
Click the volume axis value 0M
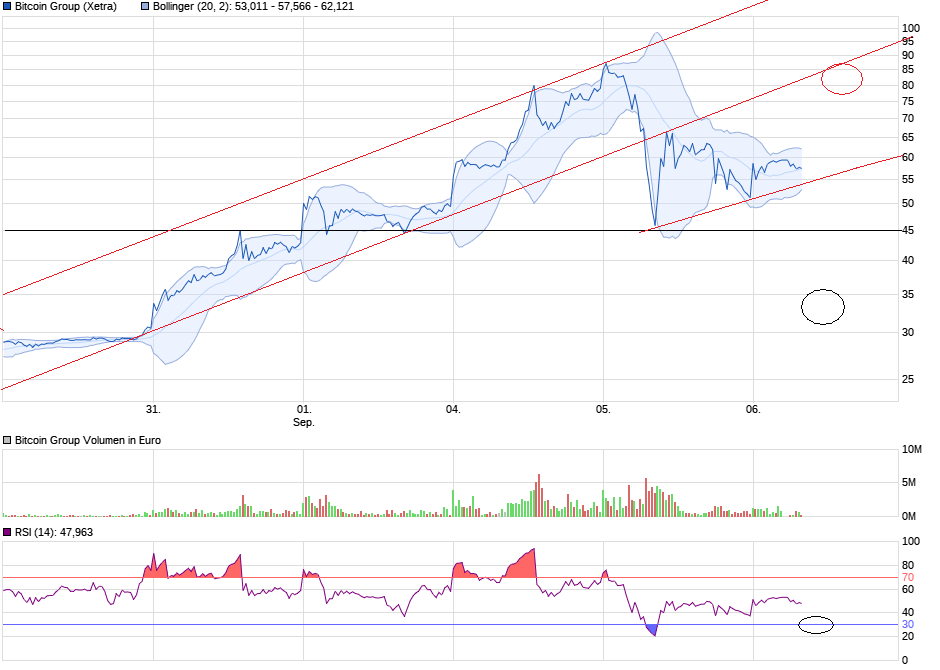click(x=909, y=516)
